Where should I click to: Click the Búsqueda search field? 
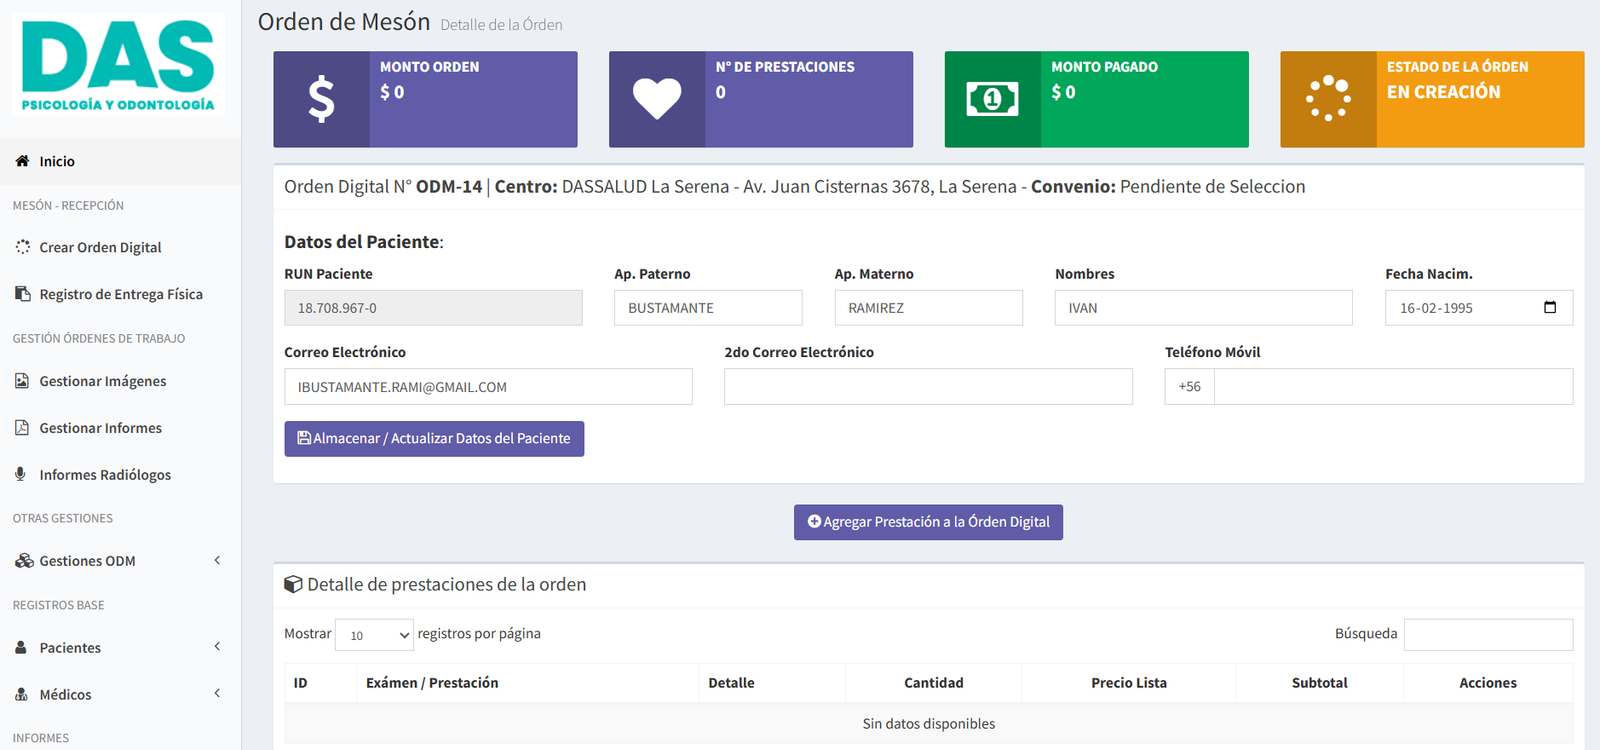coord(1488,635)
